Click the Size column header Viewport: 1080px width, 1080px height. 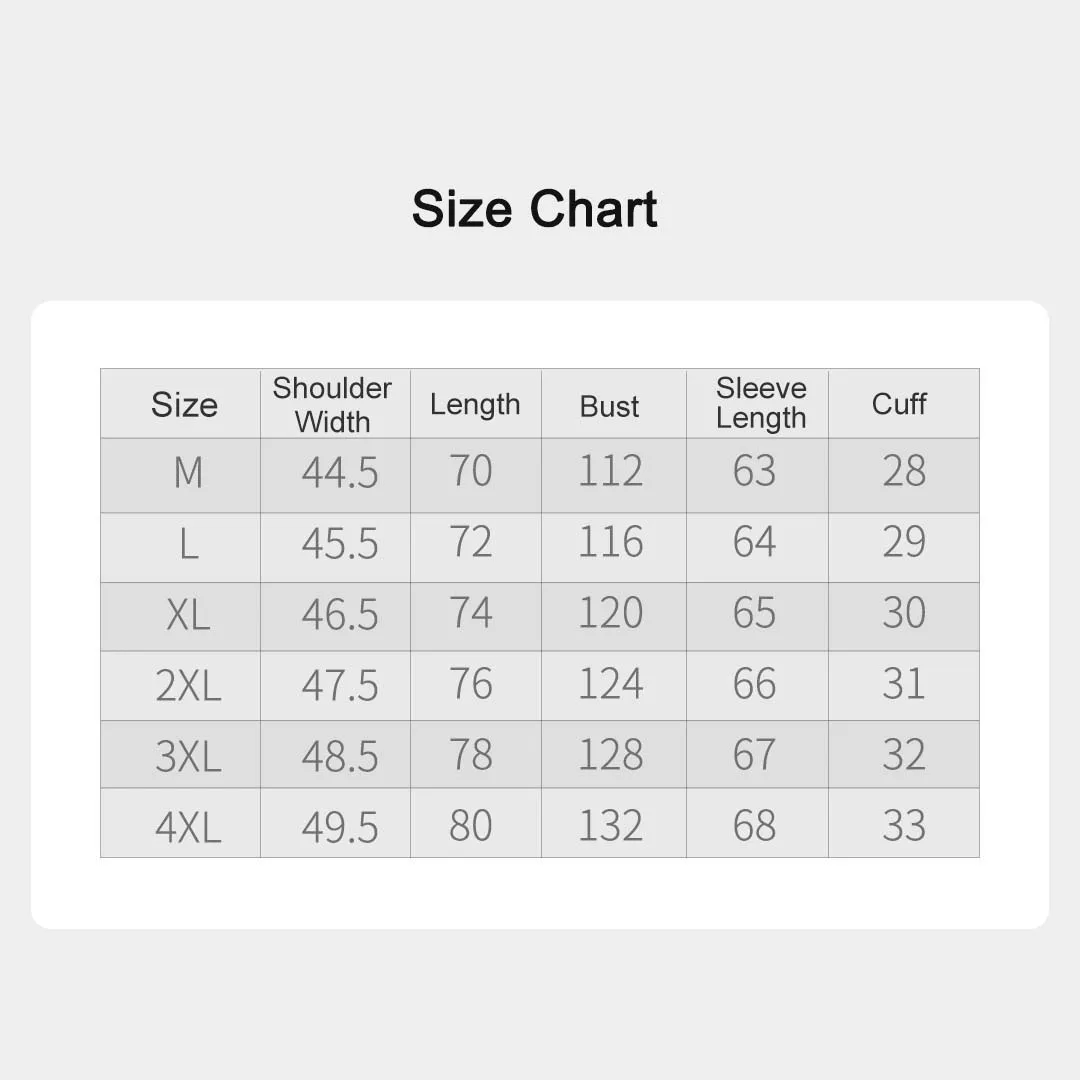(184, 405)
